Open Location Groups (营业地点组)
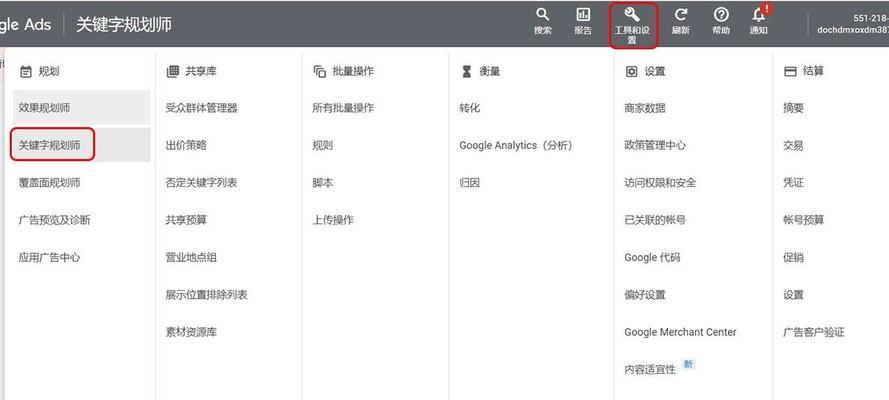This screenshot has width=889, height=400. 191,257
